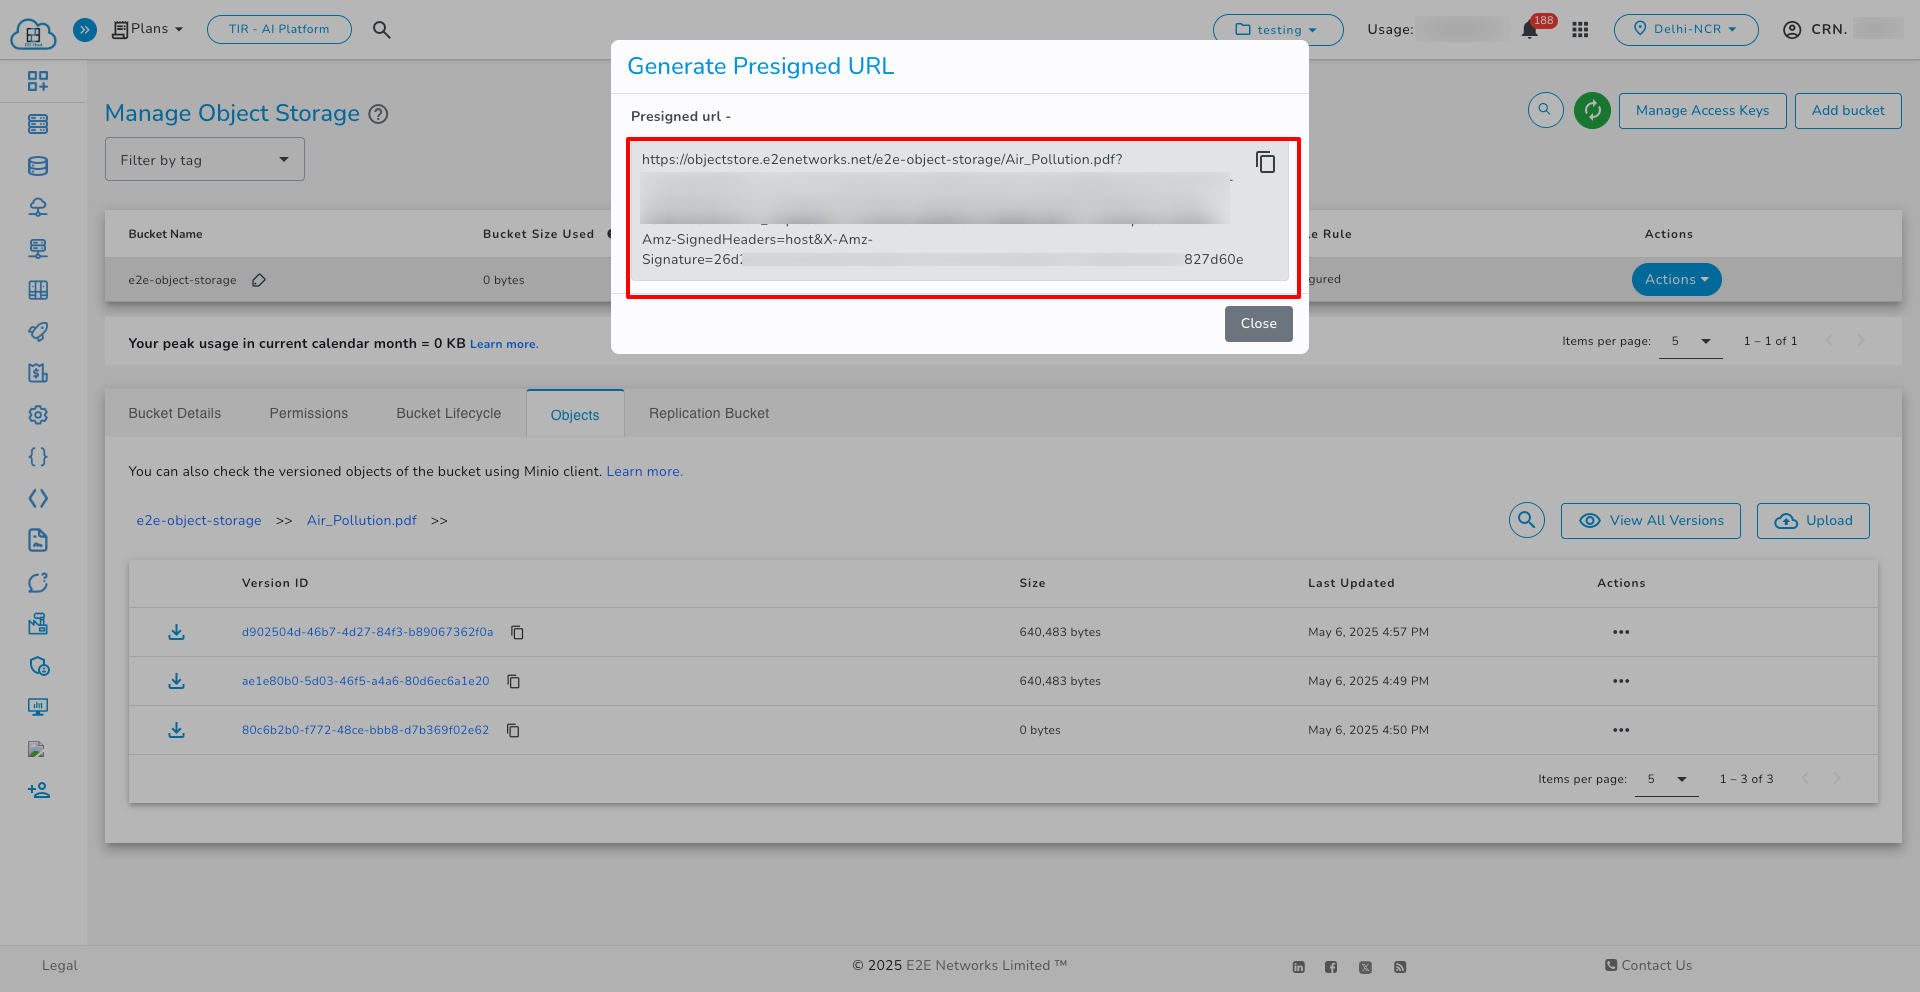Click the View All Versions button
The image size is (1920, 992).
coord(1650,521)
